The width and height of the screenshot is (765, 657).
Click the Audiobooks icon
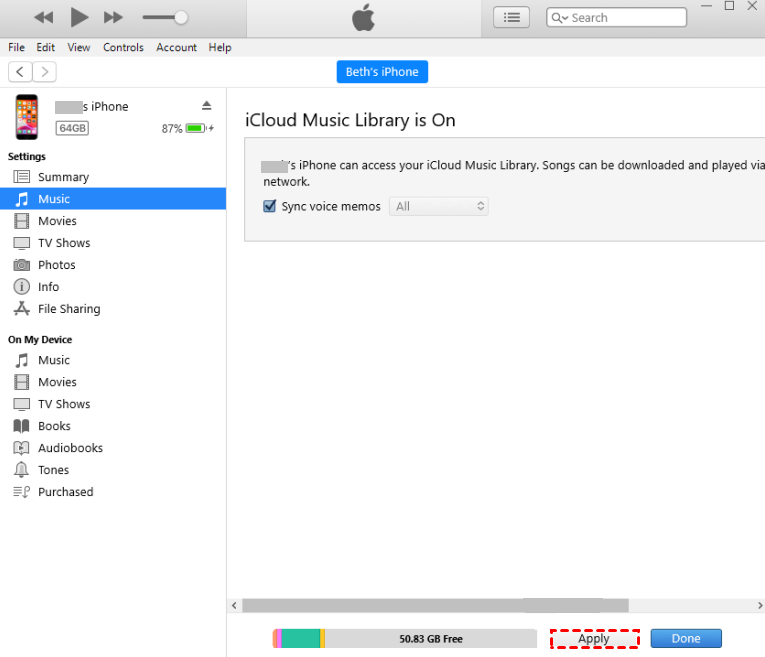point(21,447)
